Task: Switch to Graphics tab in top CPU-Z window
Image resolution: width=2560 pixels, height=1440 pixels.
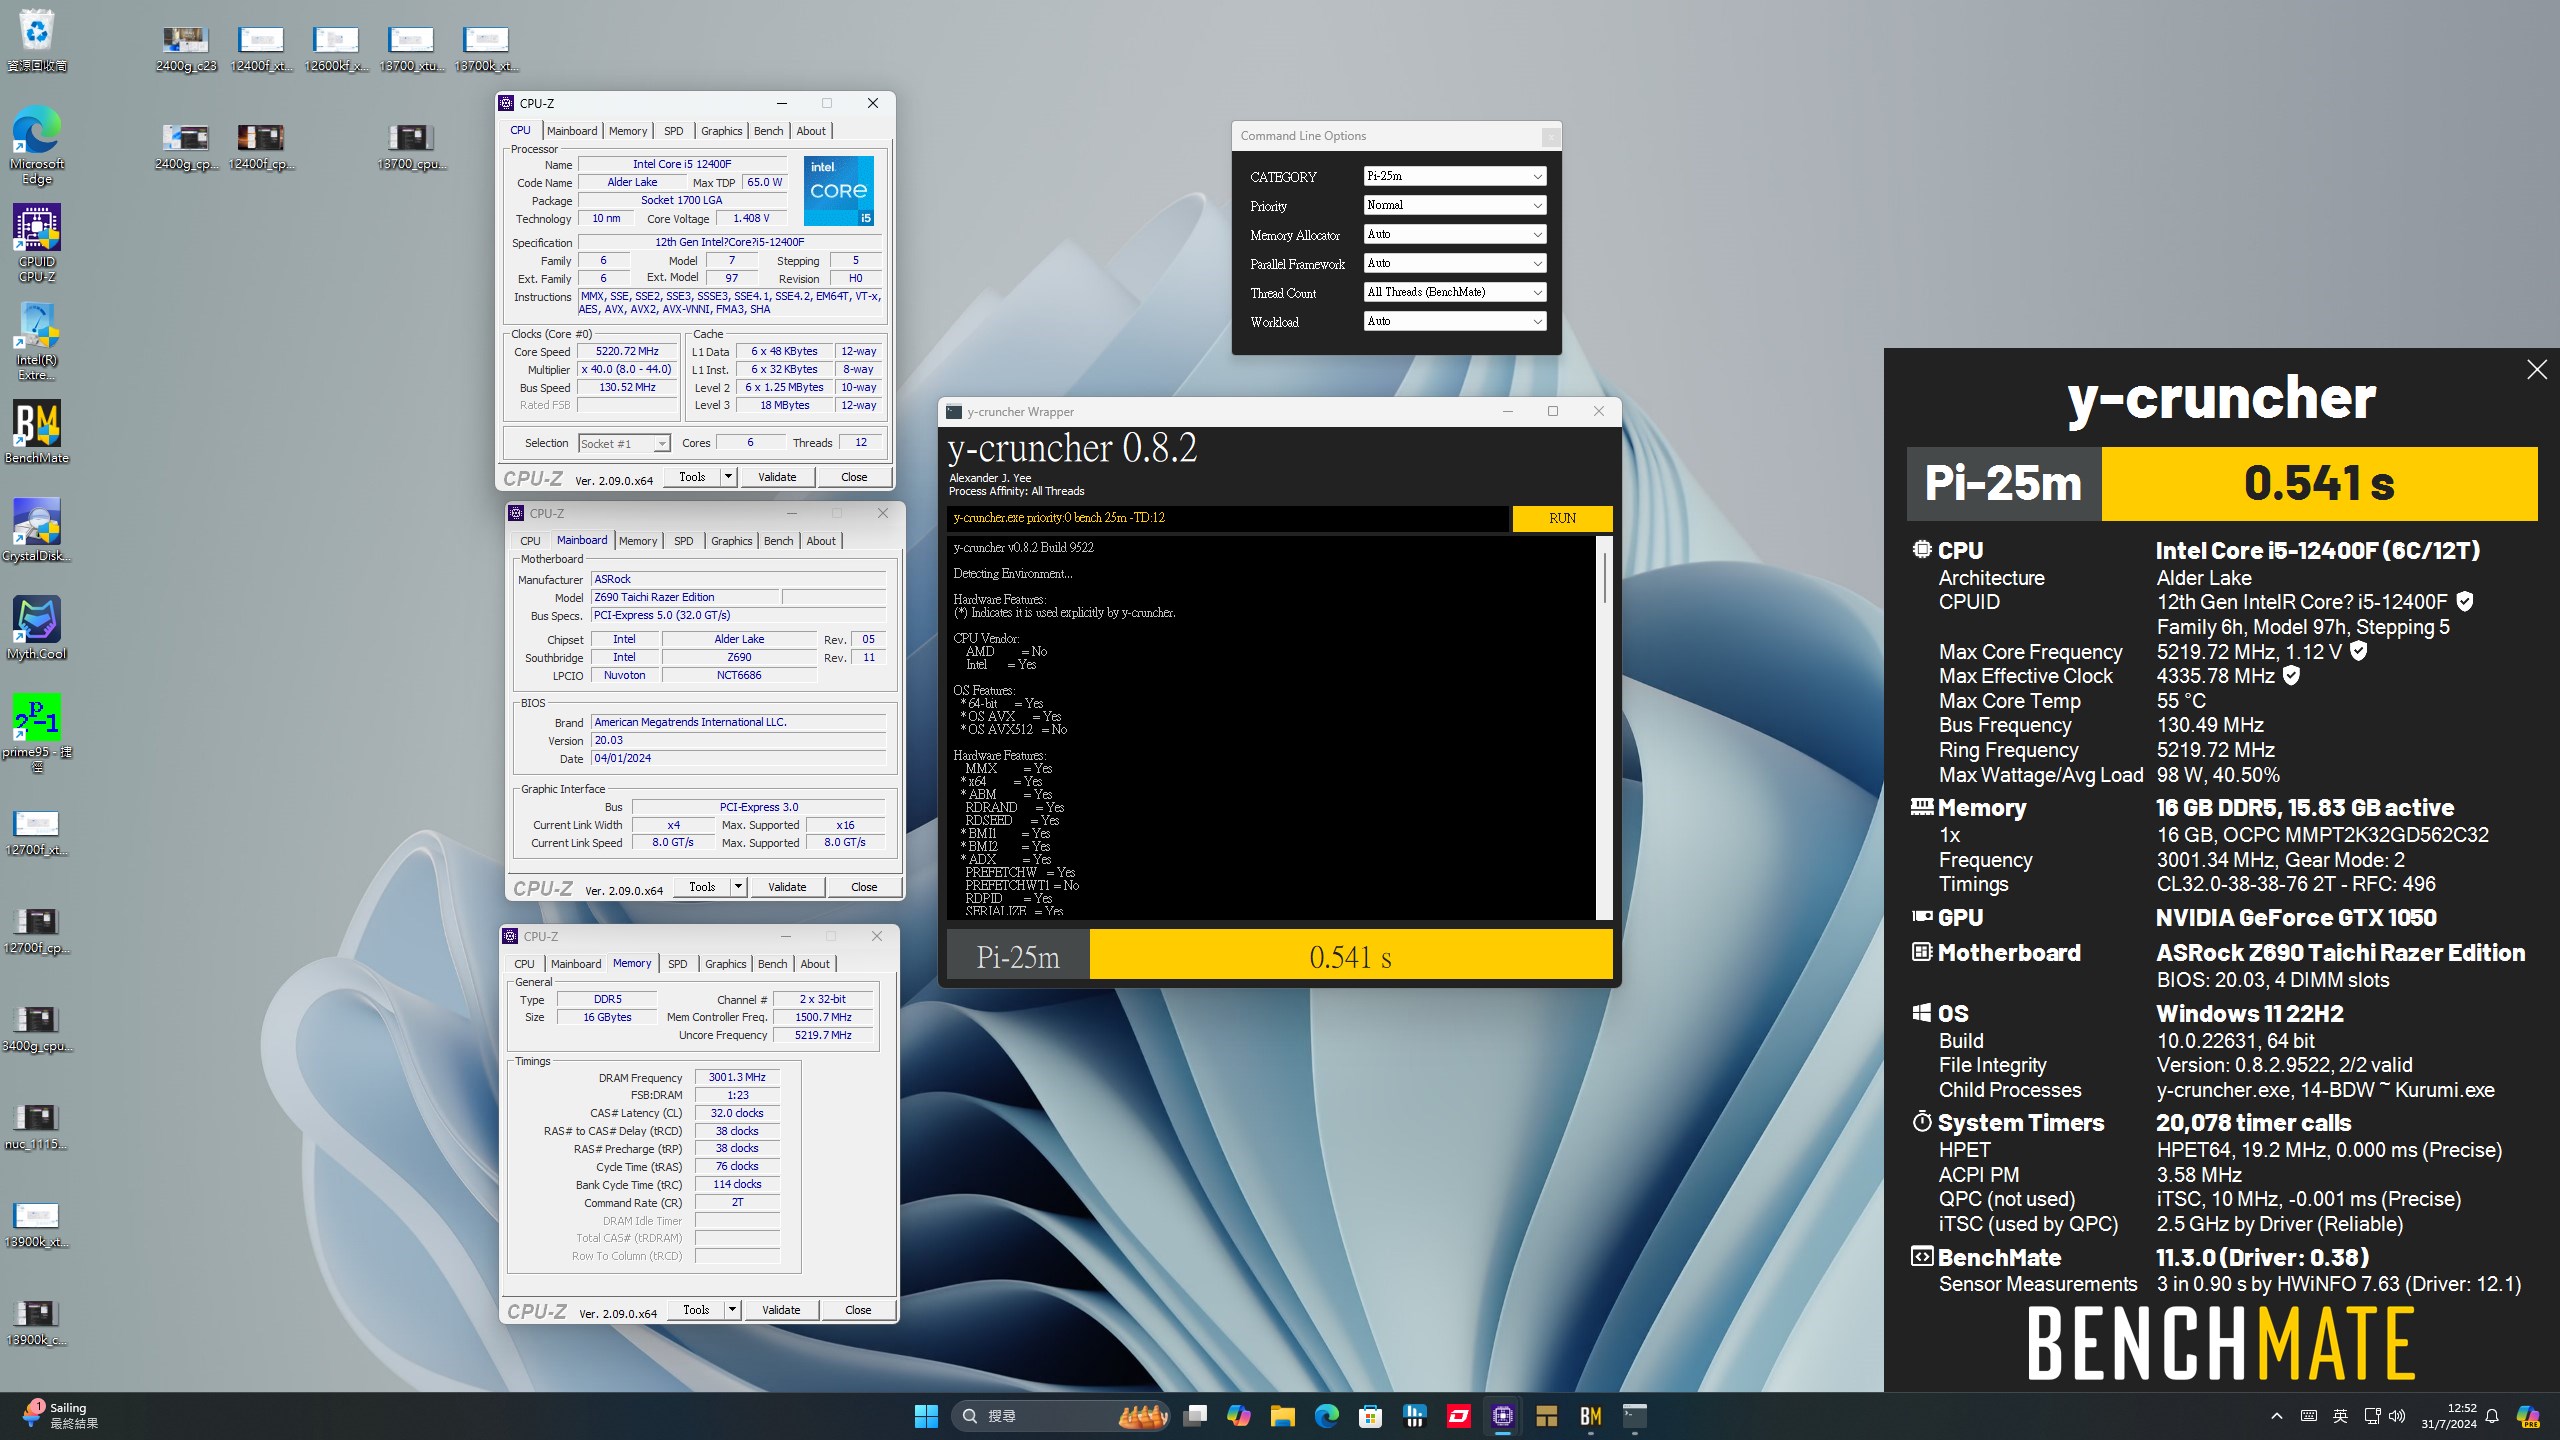Action: [x=721, y=131]
